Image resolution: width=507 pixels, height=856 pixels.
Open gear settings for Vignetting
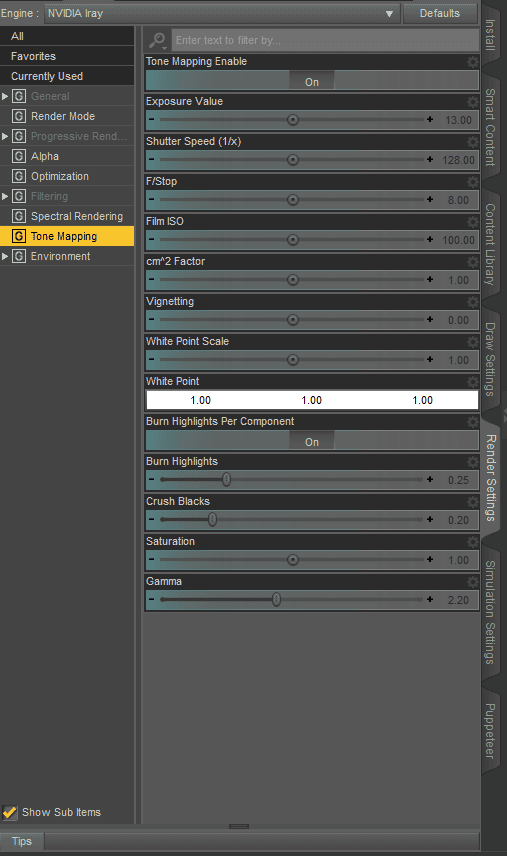click(473, 302)
